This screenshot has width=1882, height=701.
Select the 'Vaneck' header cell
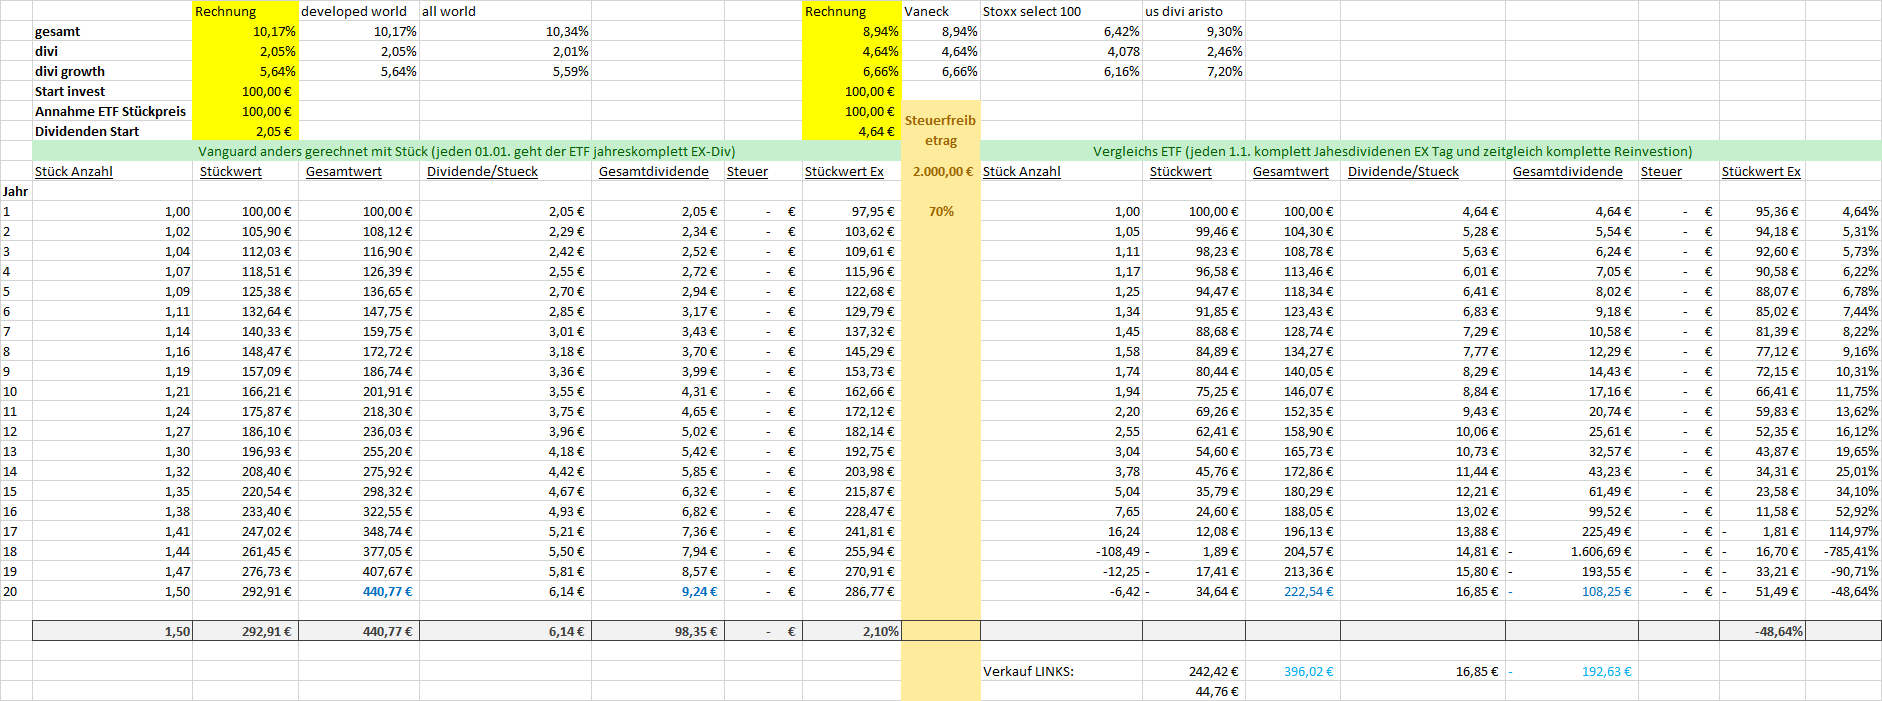click(x=941, y=11)
